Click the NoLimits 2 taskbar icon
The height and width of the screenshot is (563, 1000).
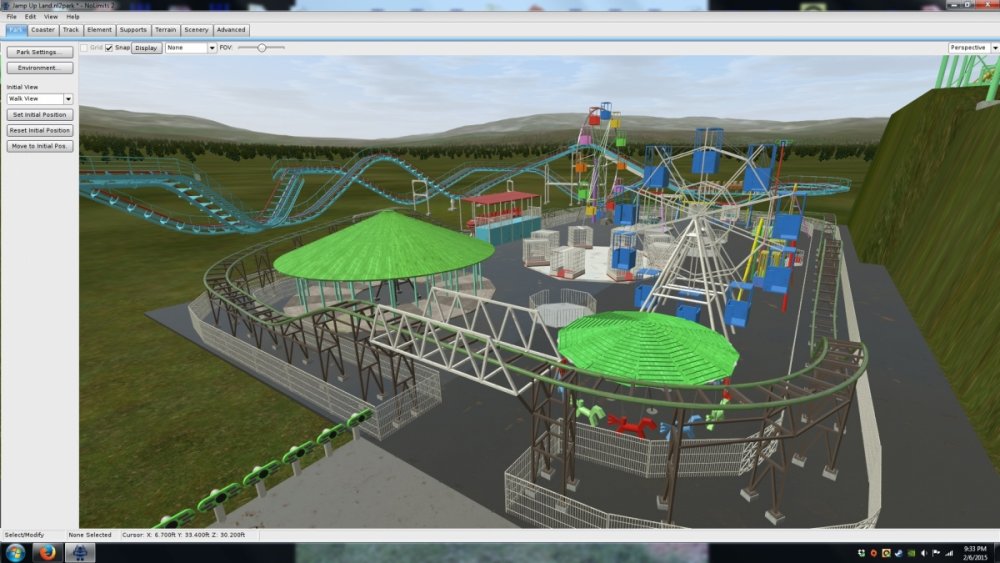click(x=80, y=553)
